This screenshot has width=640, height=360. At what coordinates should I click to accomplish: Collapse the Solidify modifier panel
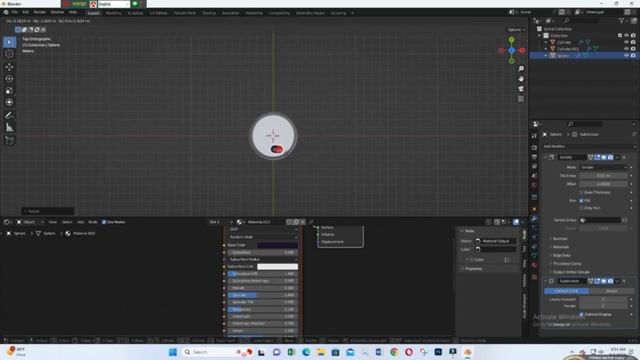pyautogui.click(x=545, y=157)
